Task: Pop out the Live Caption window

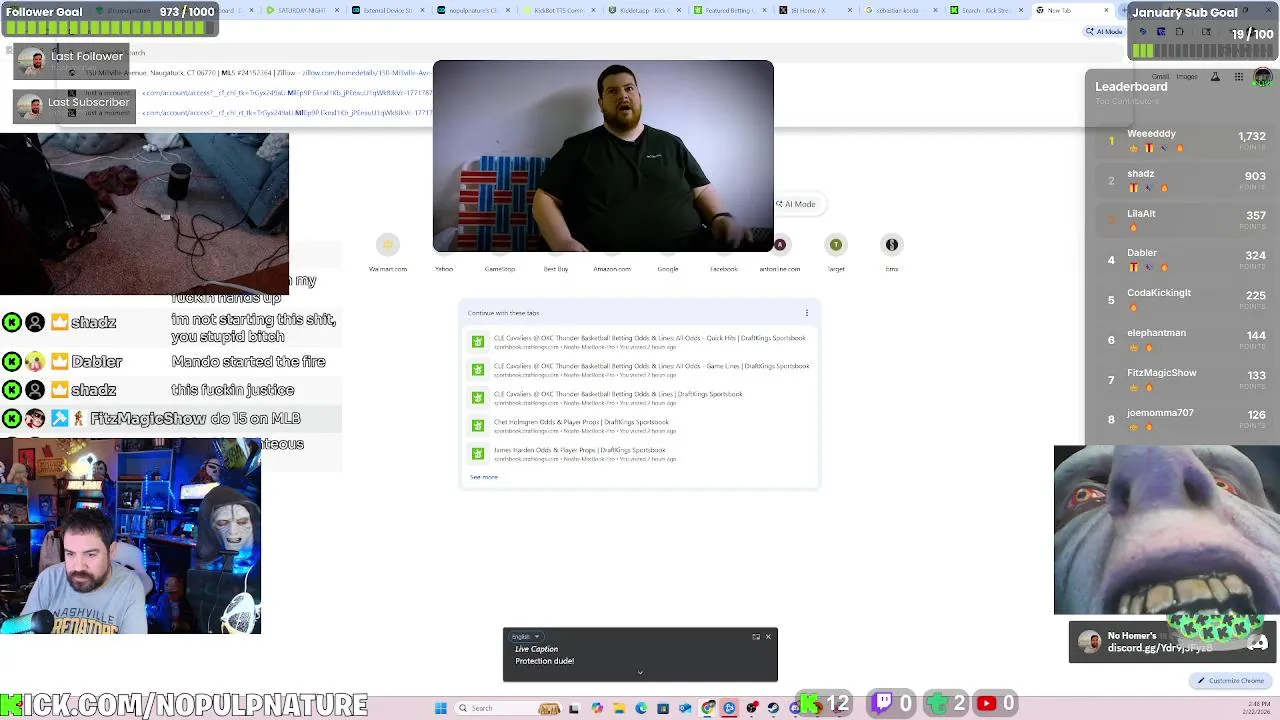Action: point(756,637)
